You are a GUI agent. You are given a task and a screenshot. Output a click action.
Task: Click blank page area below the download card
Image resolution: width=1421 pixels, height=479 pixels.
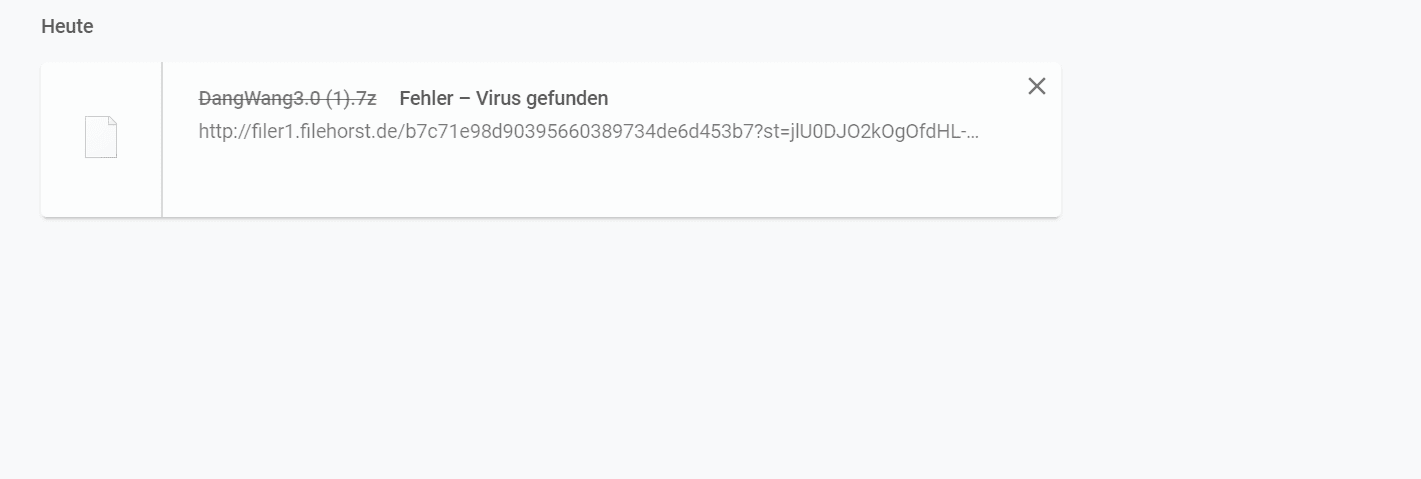tap(700, 350)
